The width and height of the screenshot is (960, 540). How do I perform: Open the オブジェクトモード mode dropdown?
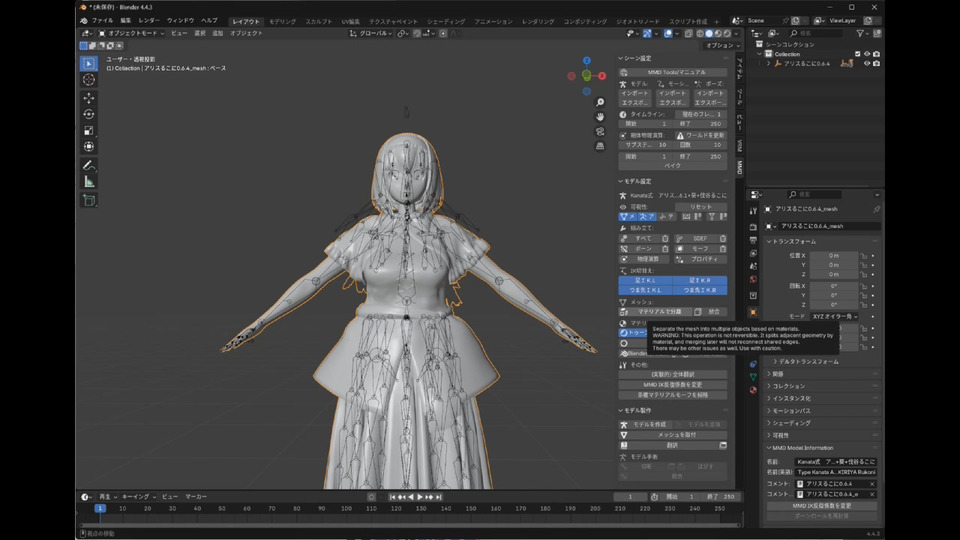click(134, 33)
